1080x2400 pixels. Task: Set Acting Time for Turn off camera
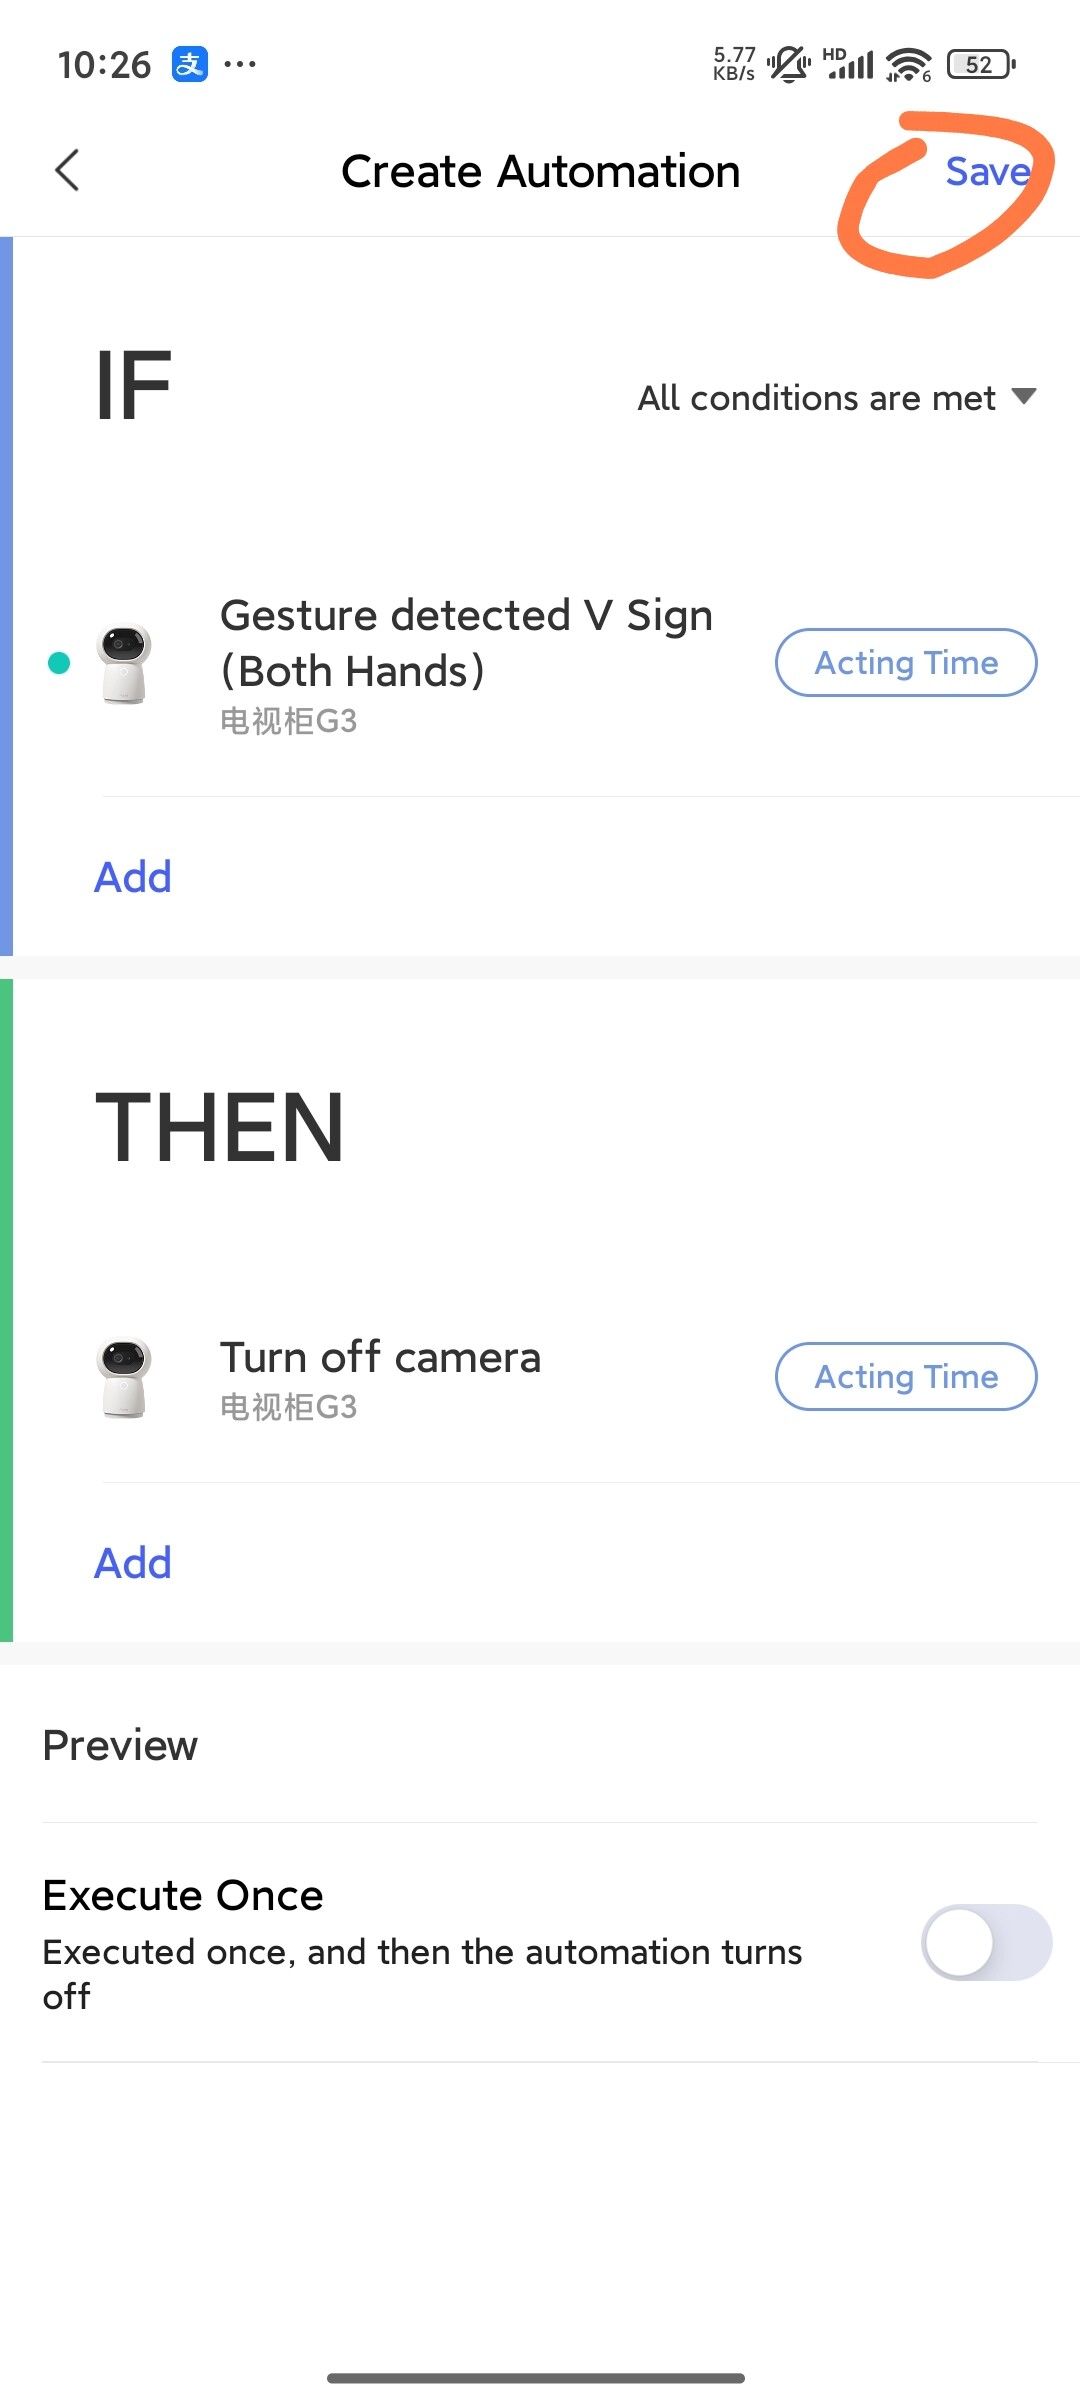[906, 1377]
